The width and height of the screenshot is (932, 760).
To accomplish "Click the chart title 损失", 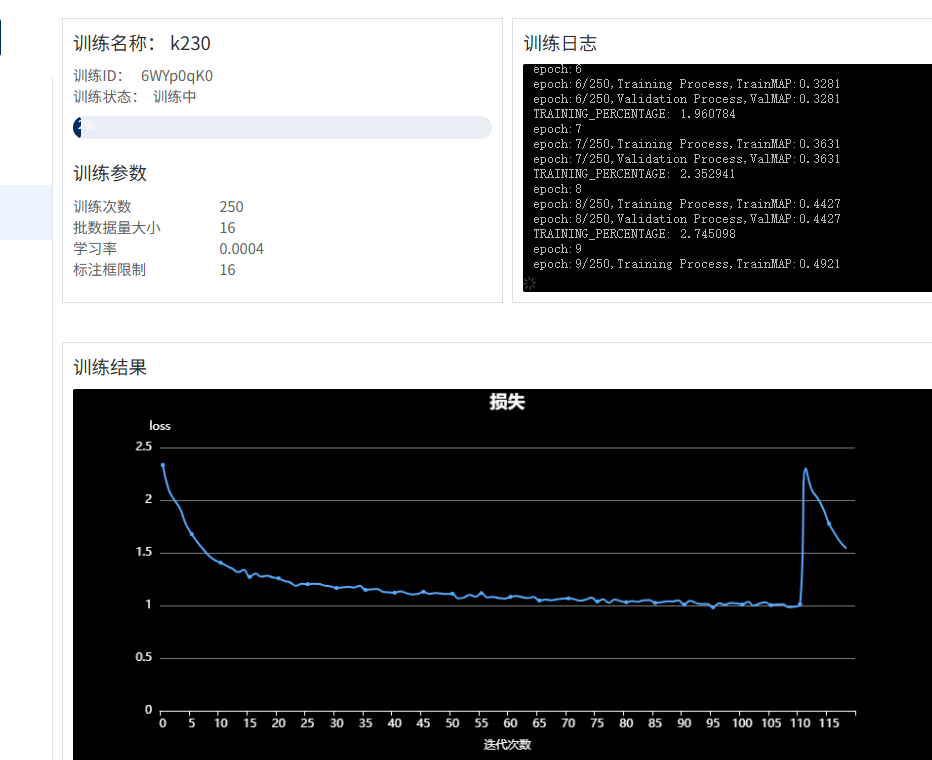I will click(507, 402).
